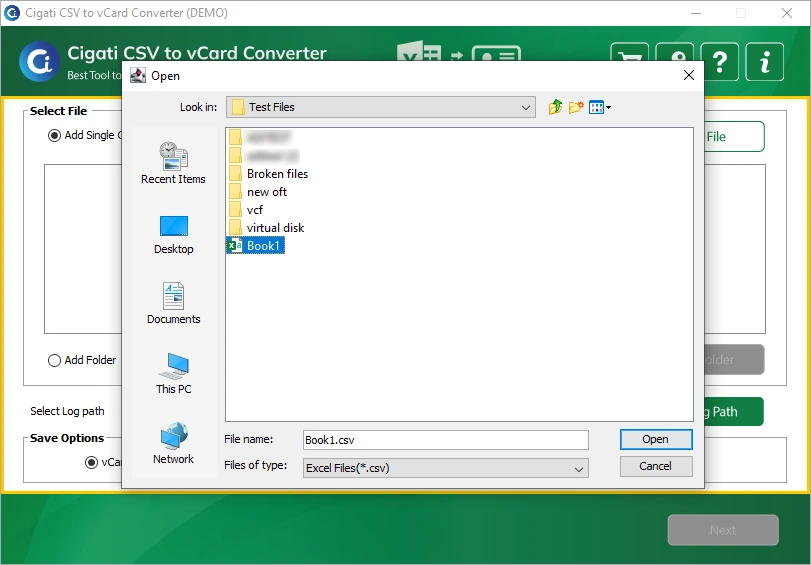
Task: Click the Open button in dialog
Action: coord(656,439)
